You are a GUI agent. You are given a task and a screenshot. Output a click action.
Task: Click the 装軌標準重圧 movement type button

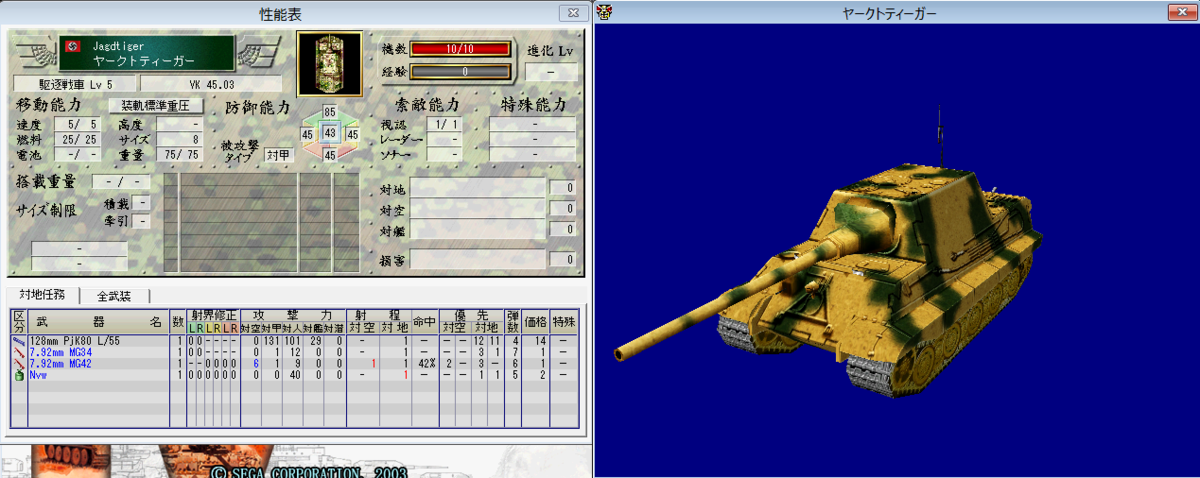coord(154,105)
